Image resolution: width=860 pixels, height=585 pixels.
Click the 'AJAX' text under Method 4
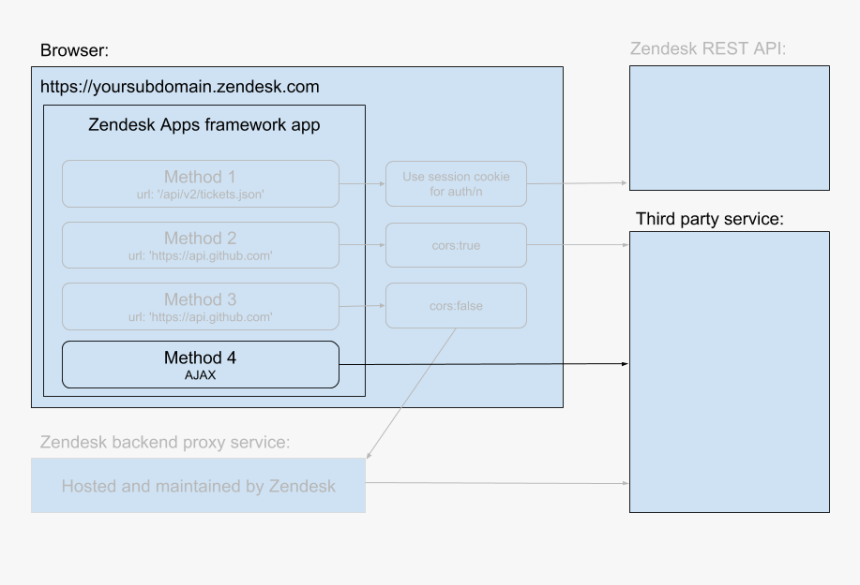click(200, 376)
